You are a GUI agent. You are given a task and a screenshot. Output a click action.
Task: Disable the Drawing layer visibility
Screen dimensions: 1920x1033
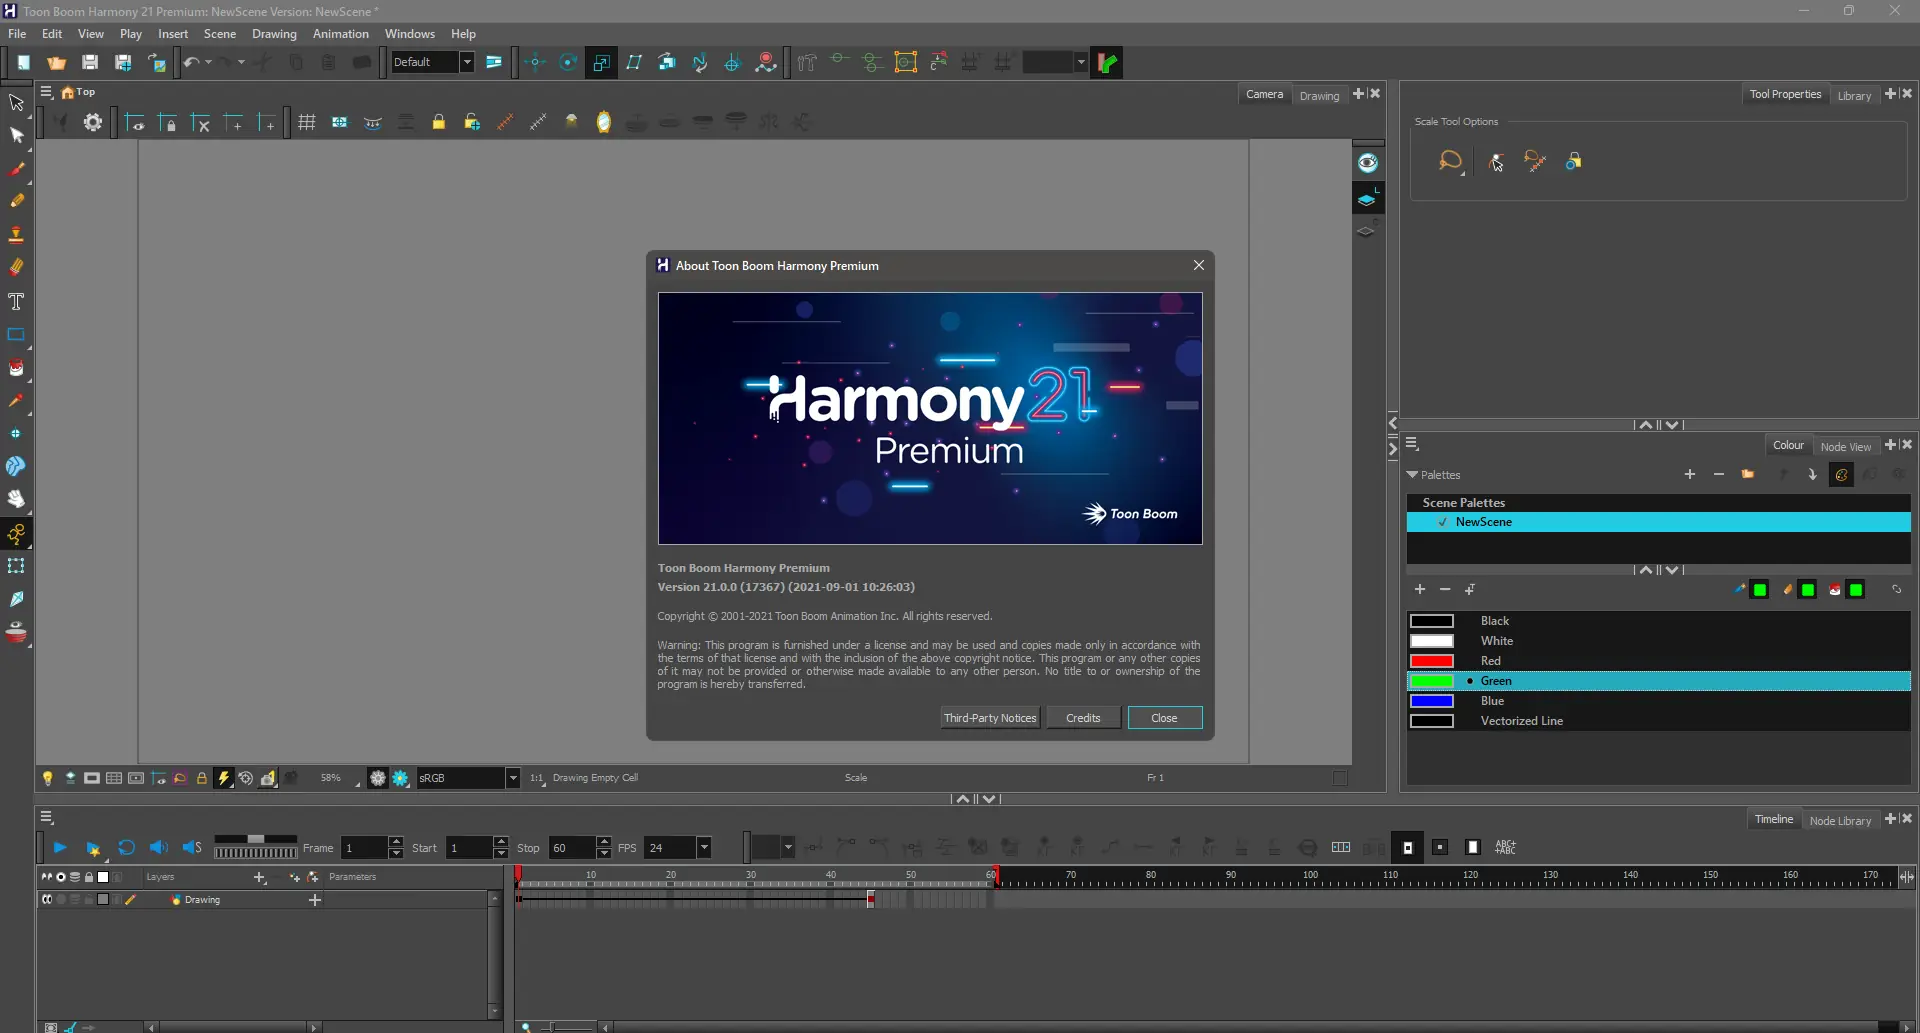pos(46,900)
